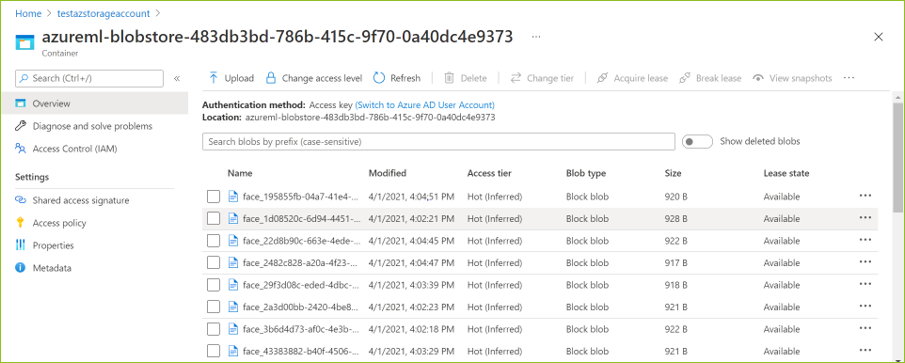Screen dimensions: 905x363
Task: Click Metadata info icon
Action: click(x=21, y=268)
